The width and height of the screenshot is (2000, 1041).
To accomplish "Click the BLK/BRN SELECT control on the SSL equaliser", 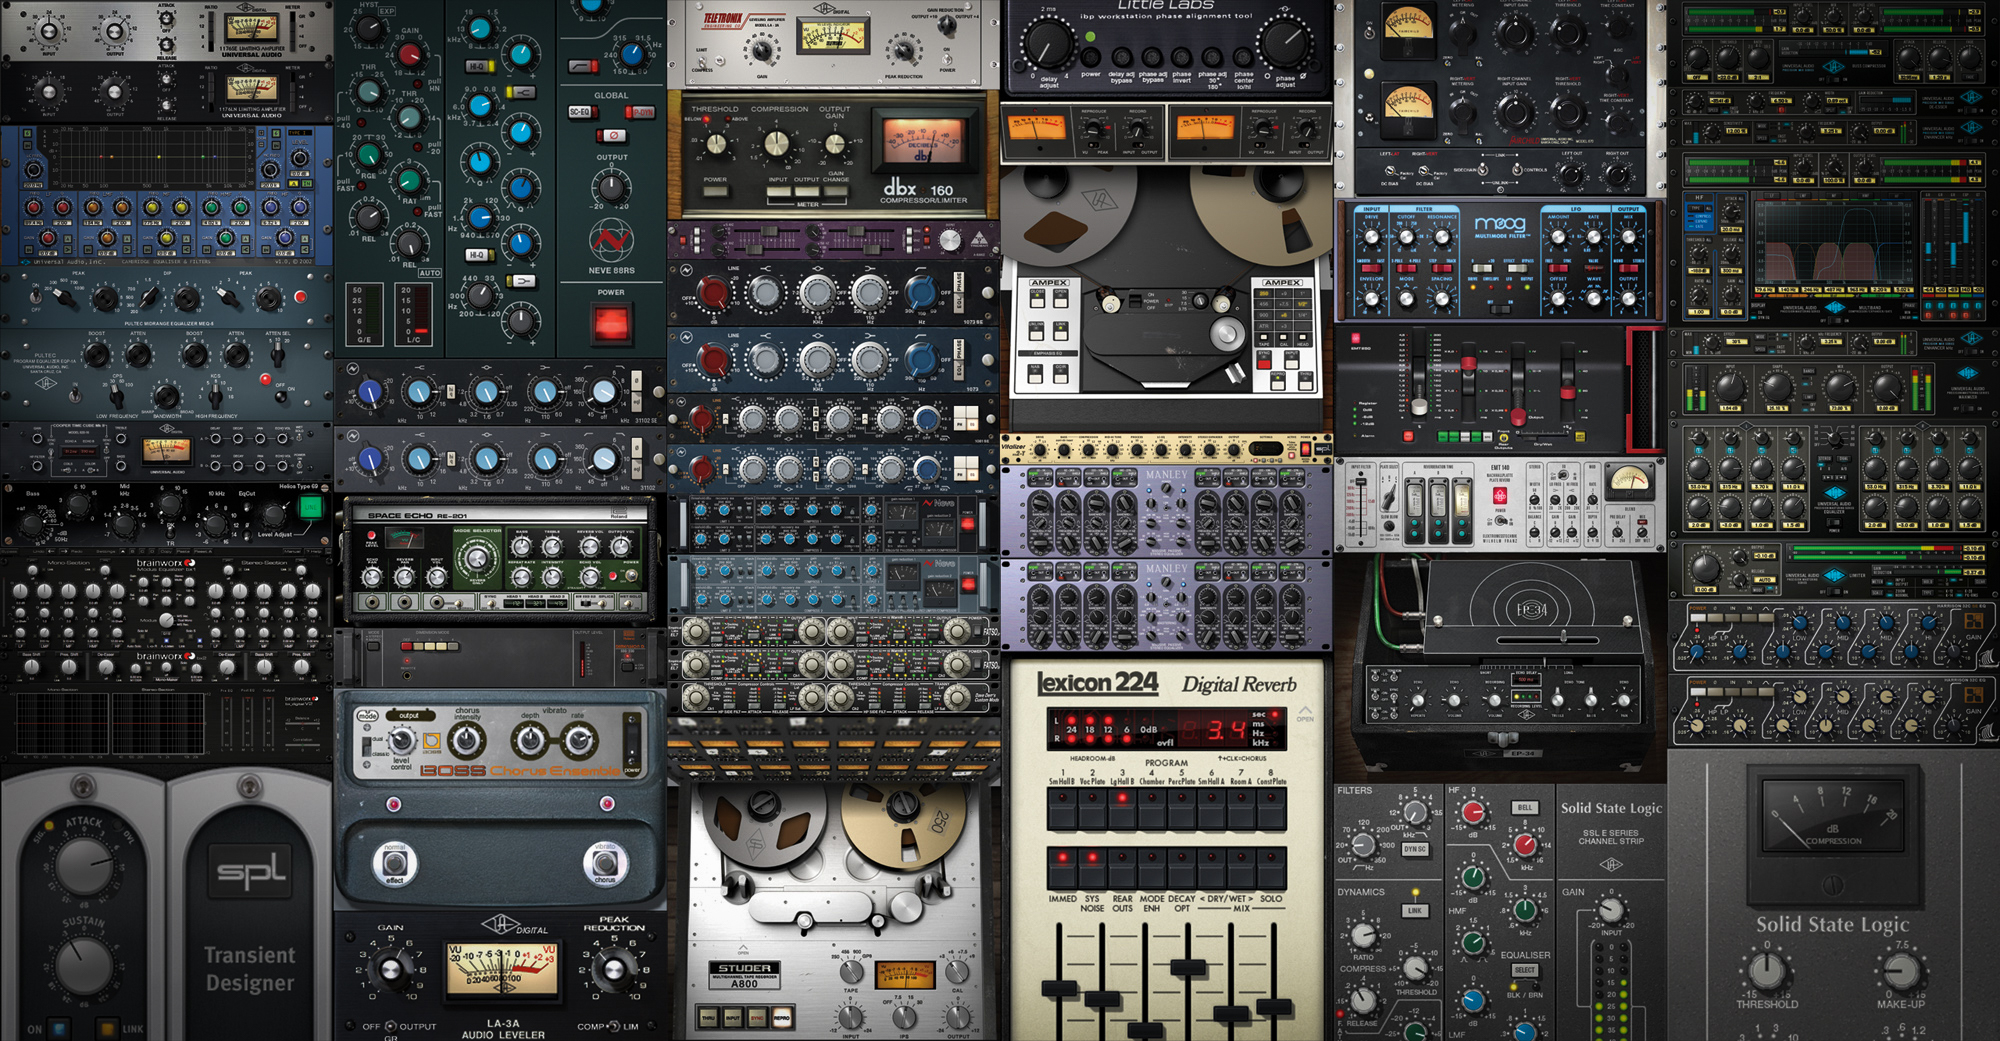I will click(x=1525, y=970).
